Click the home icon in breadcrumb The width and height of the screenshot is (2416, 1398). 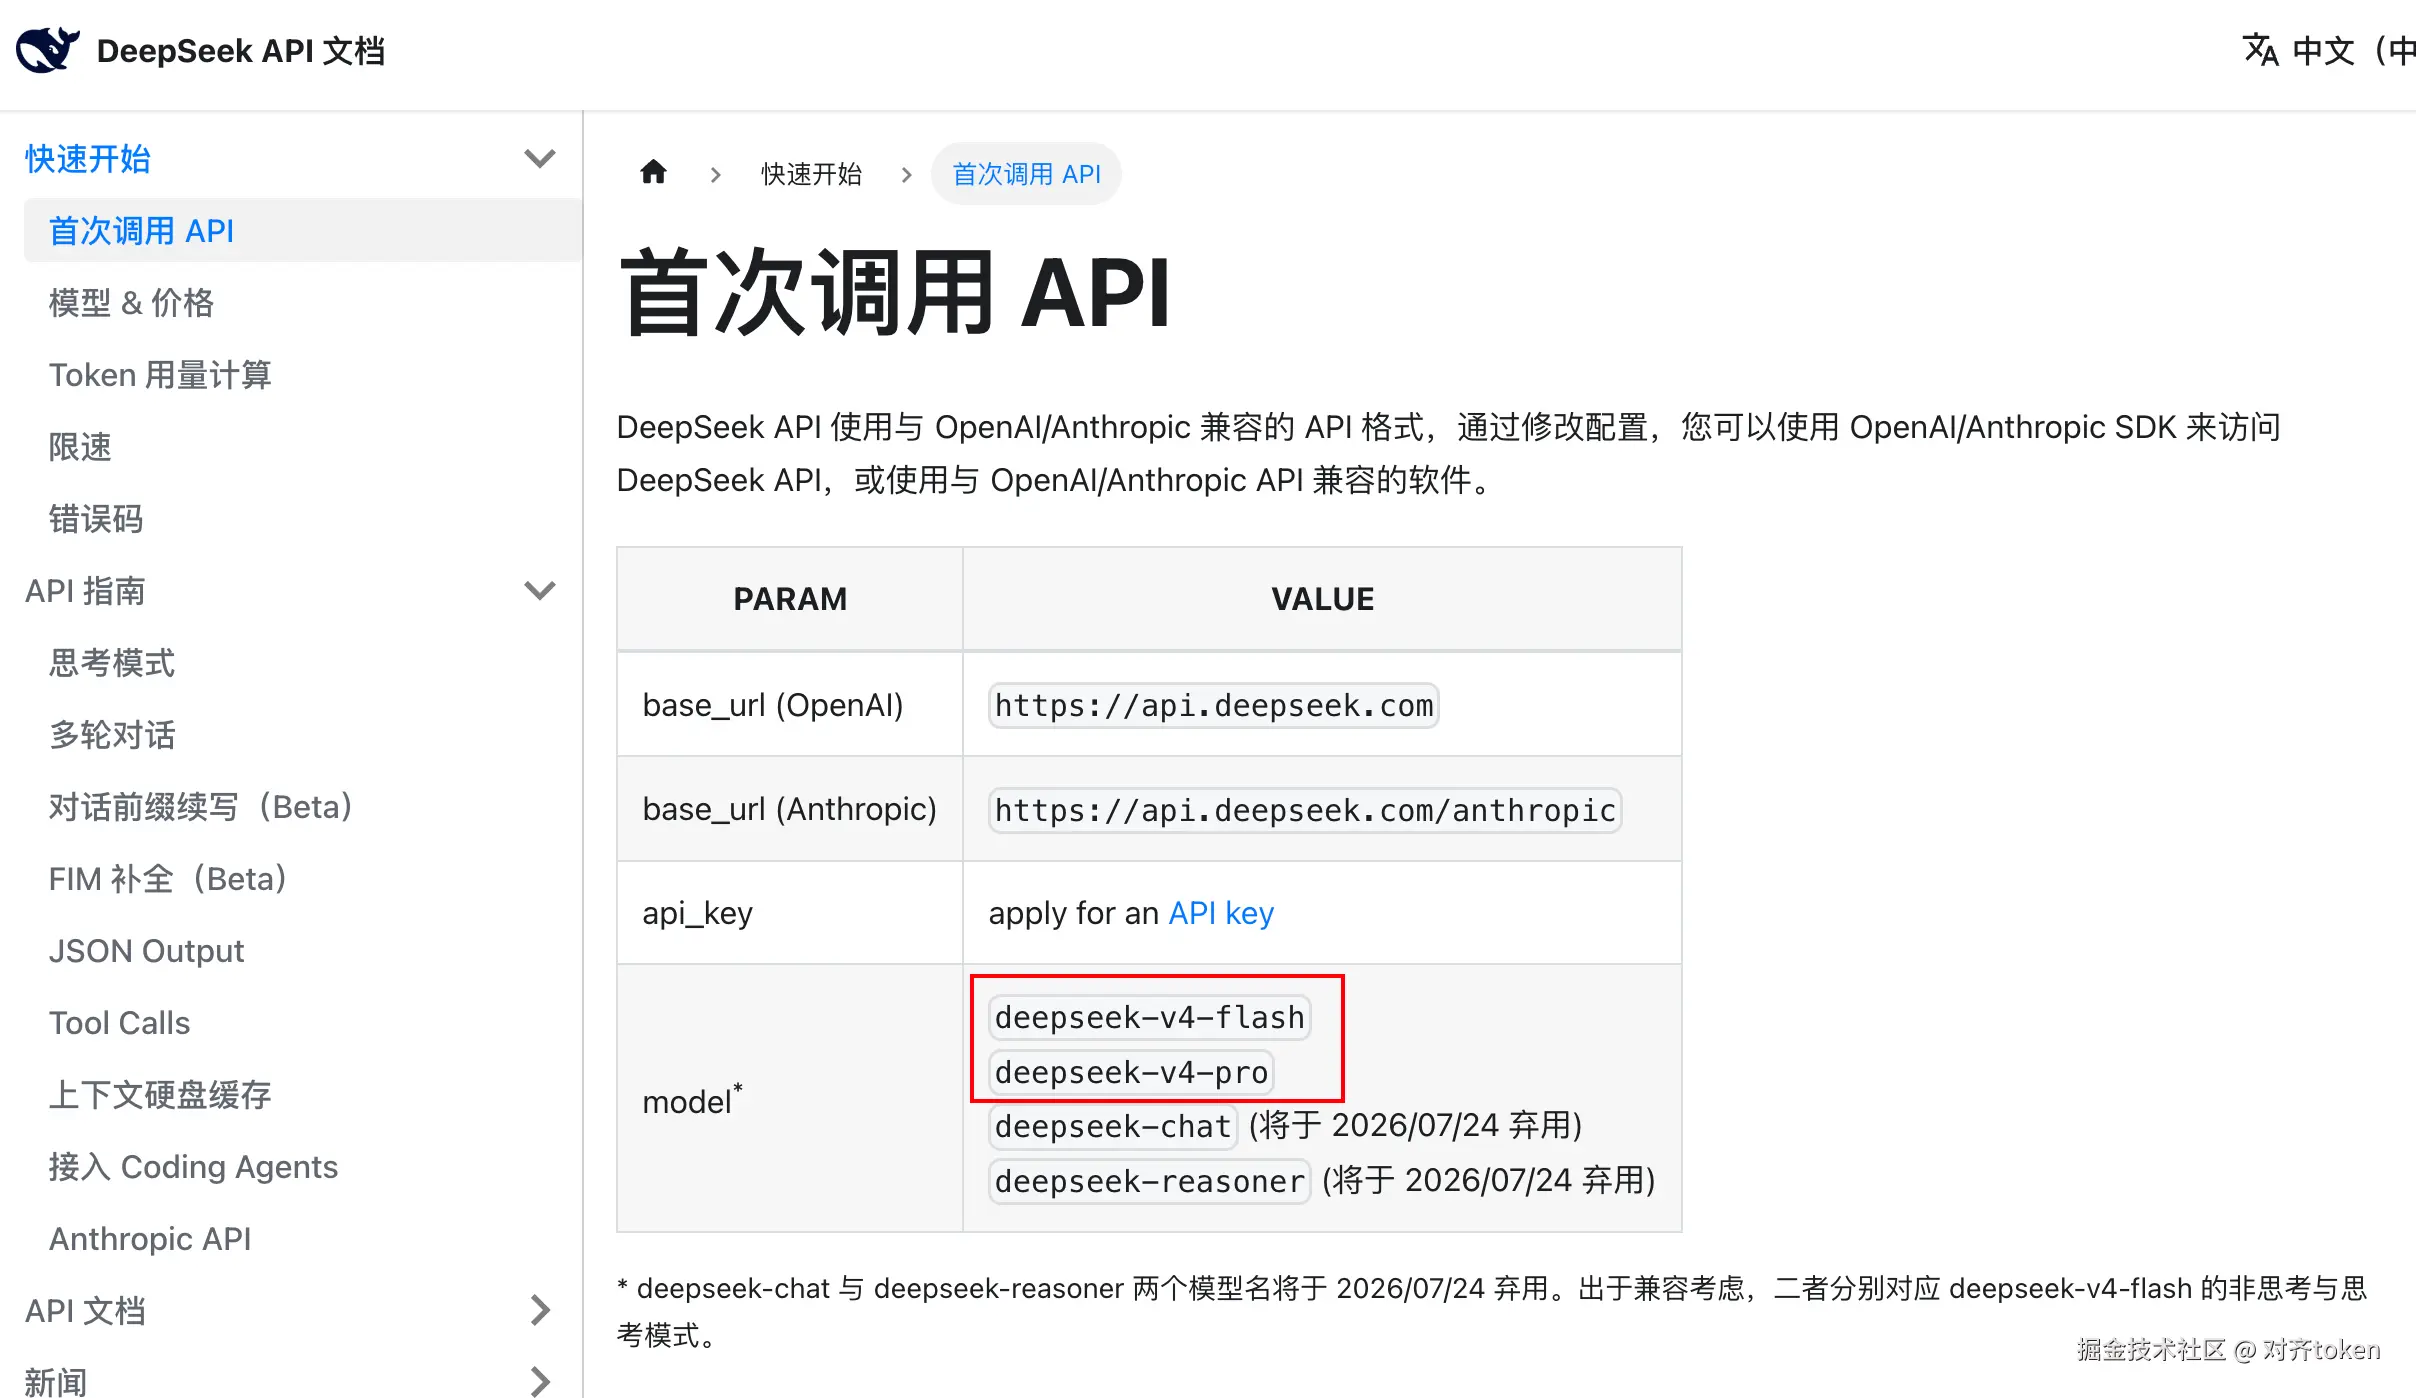(653, 173)
